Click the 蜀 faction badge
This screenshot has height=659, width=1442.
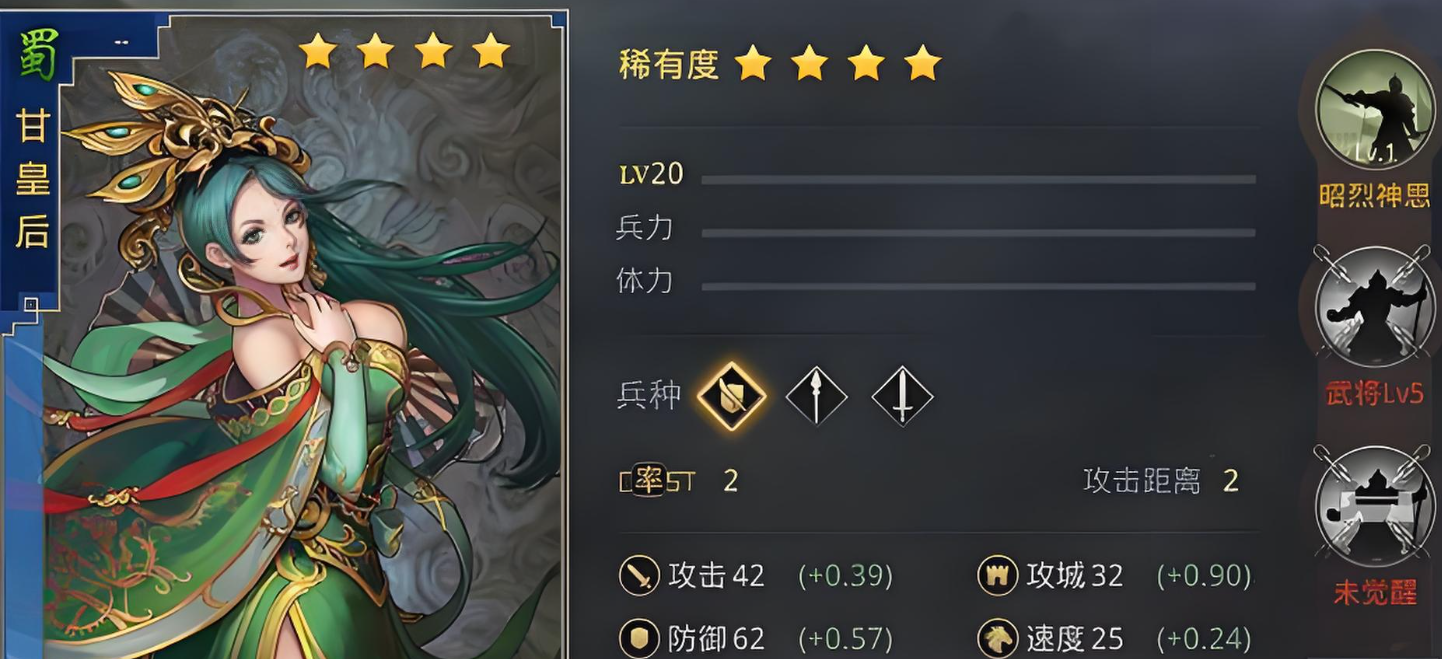click(37, 53)
